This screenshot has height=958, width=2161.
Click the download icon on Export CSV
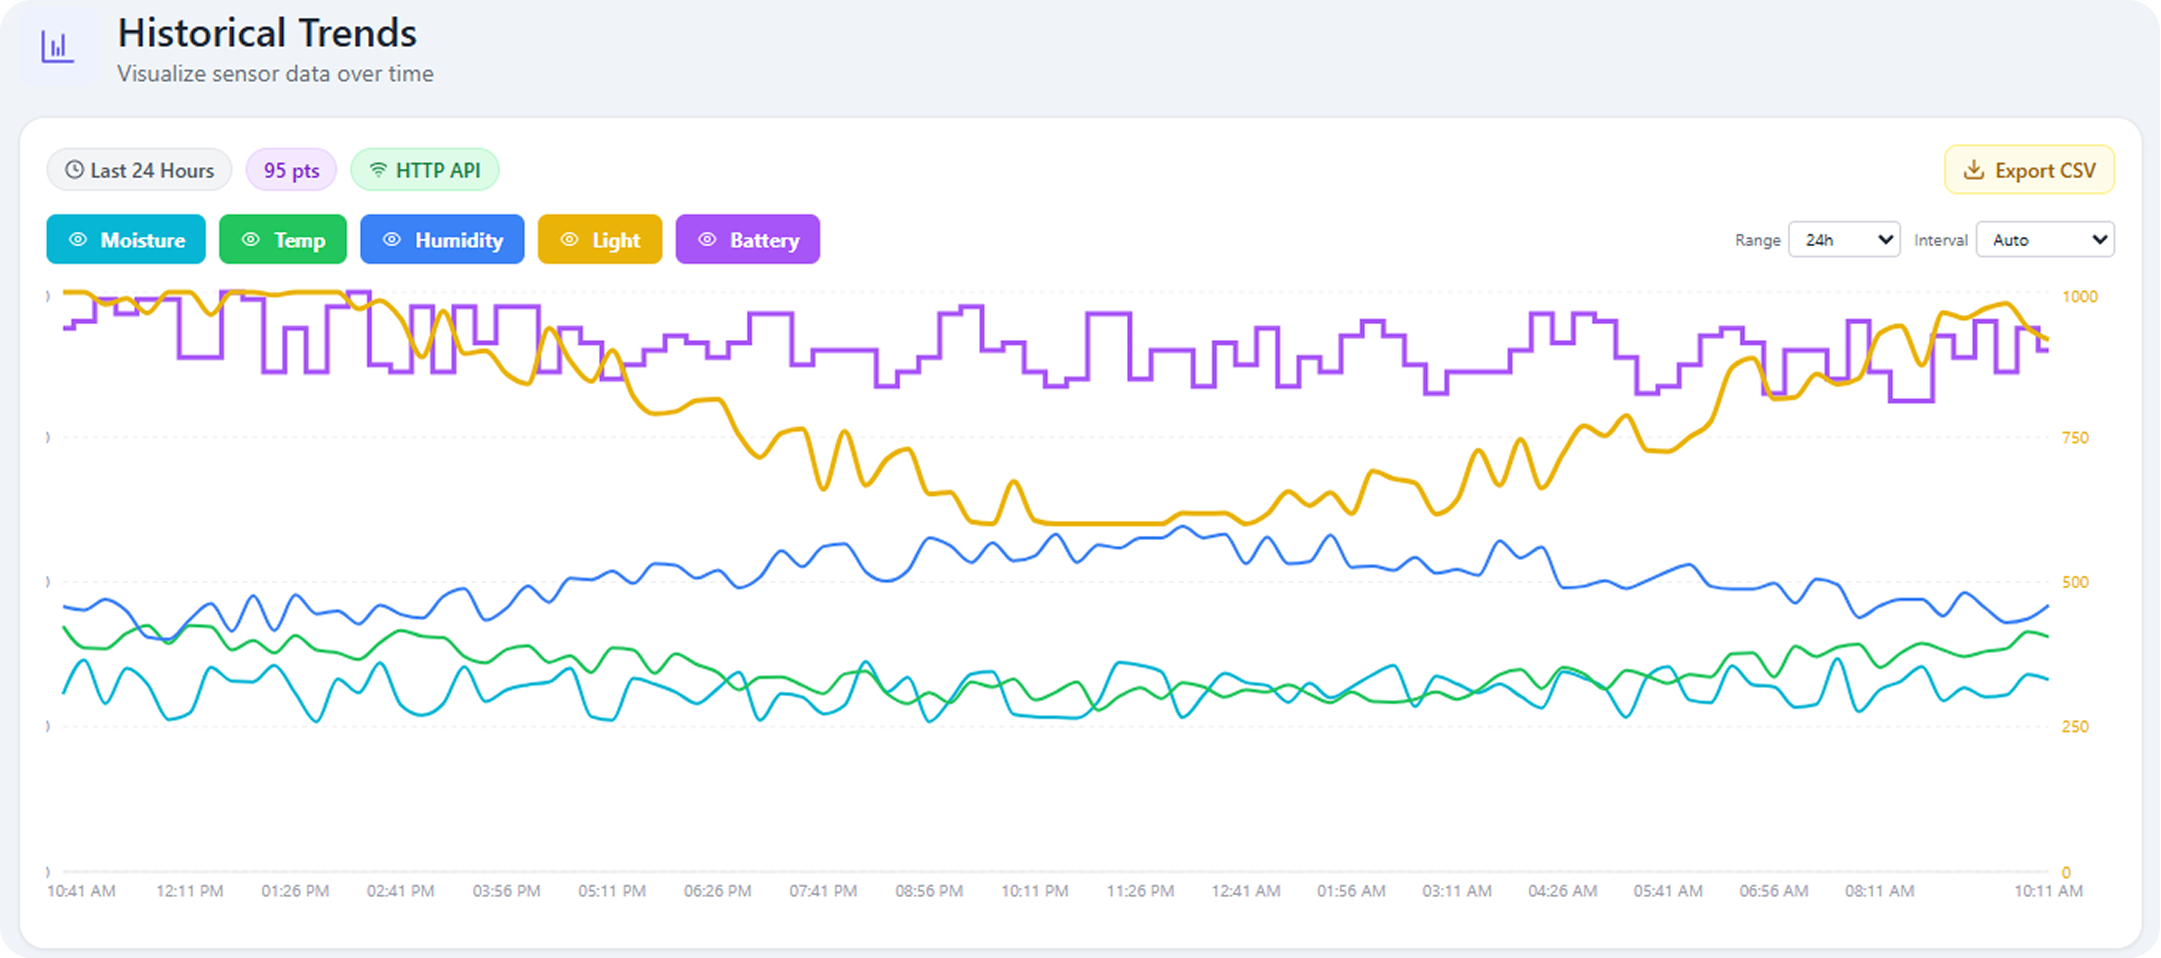tap(1973, 170)
